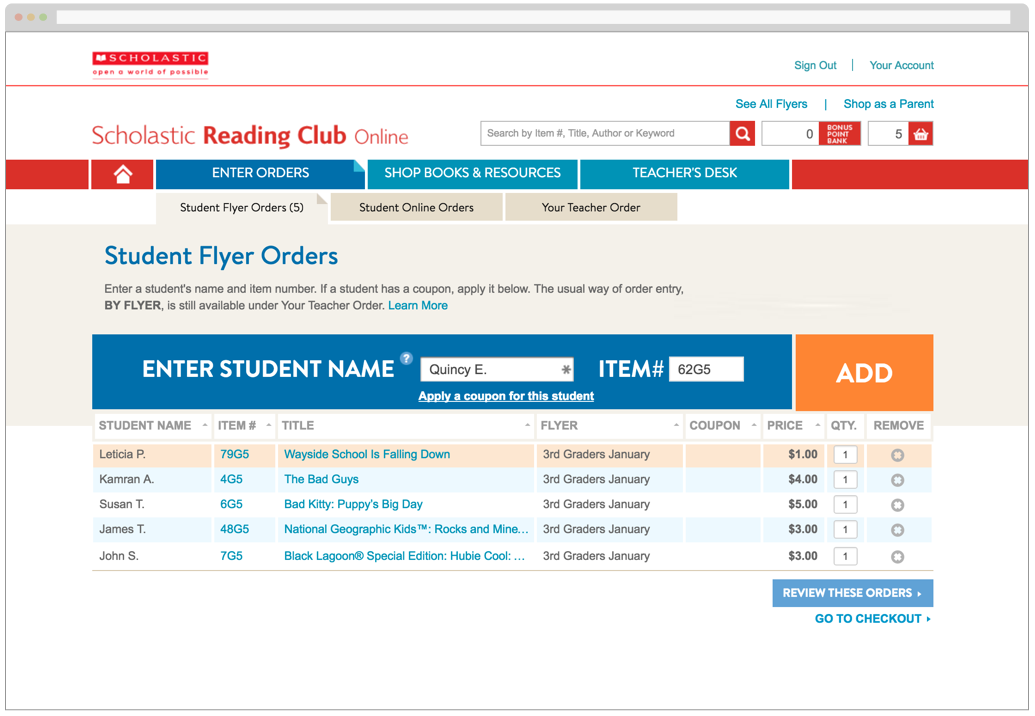
Task: Remove James T.'s order
Action: [897, 531]
